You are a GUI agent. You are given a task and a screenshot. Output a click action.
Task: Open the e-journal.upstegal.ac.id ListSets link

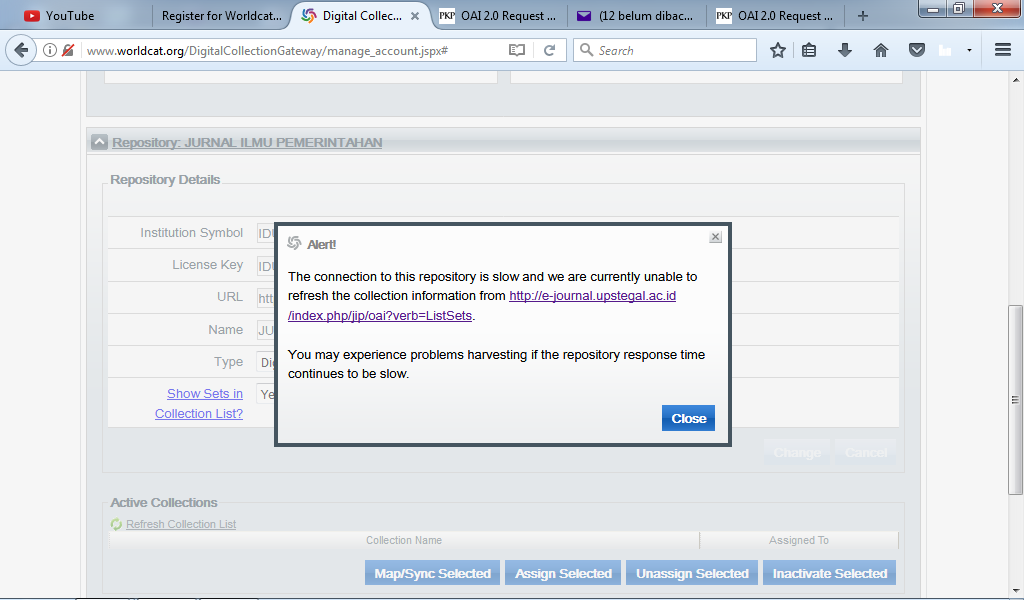592,296
